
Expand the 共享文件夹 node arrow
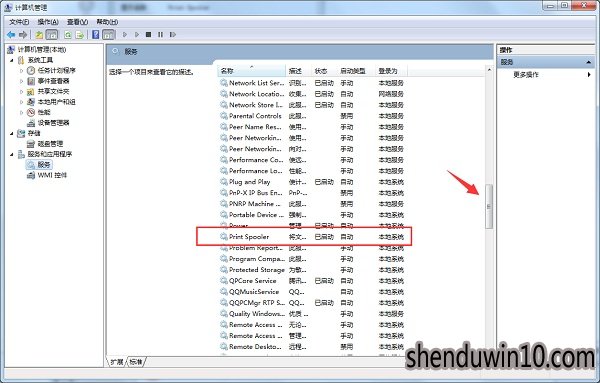[x=21, y=91]
